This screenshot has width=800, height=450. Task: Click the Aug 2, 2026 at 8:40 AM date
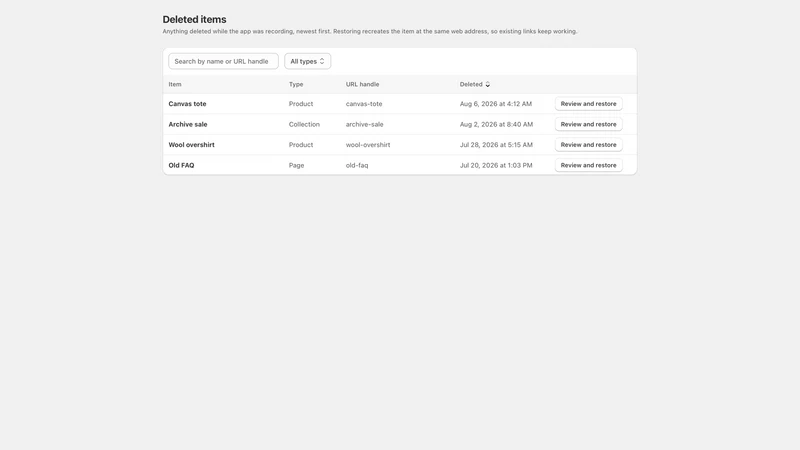pyautogui.click(x=496, y=124)
